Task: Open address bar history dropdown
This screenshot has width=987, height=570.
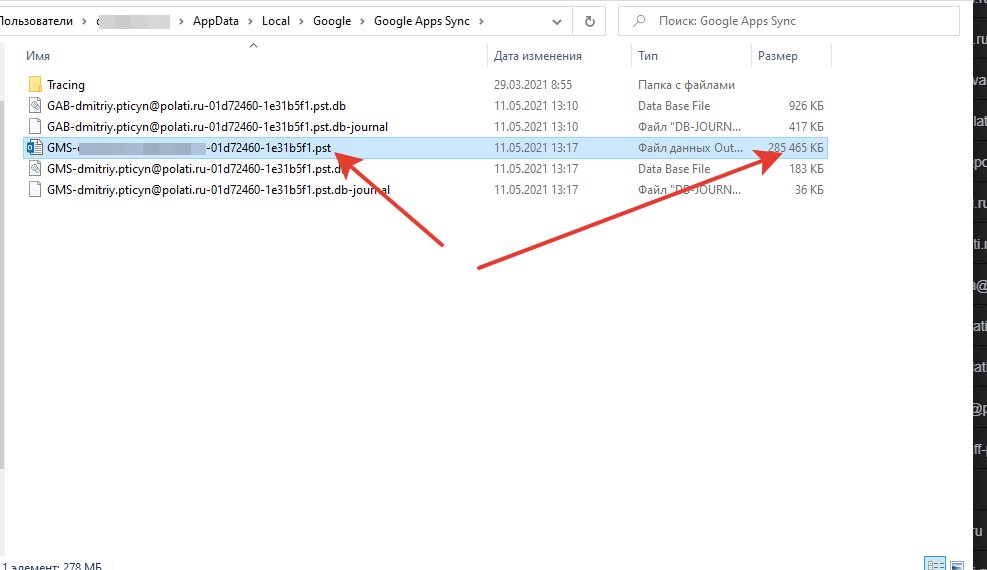Action: click(x=556, y=21)
